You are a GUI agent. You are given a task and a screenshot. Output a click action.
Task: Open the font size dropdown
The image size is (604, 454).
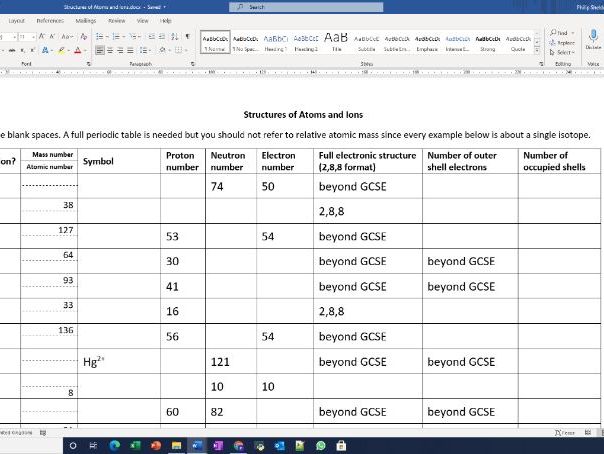click(x=34, y=37)
